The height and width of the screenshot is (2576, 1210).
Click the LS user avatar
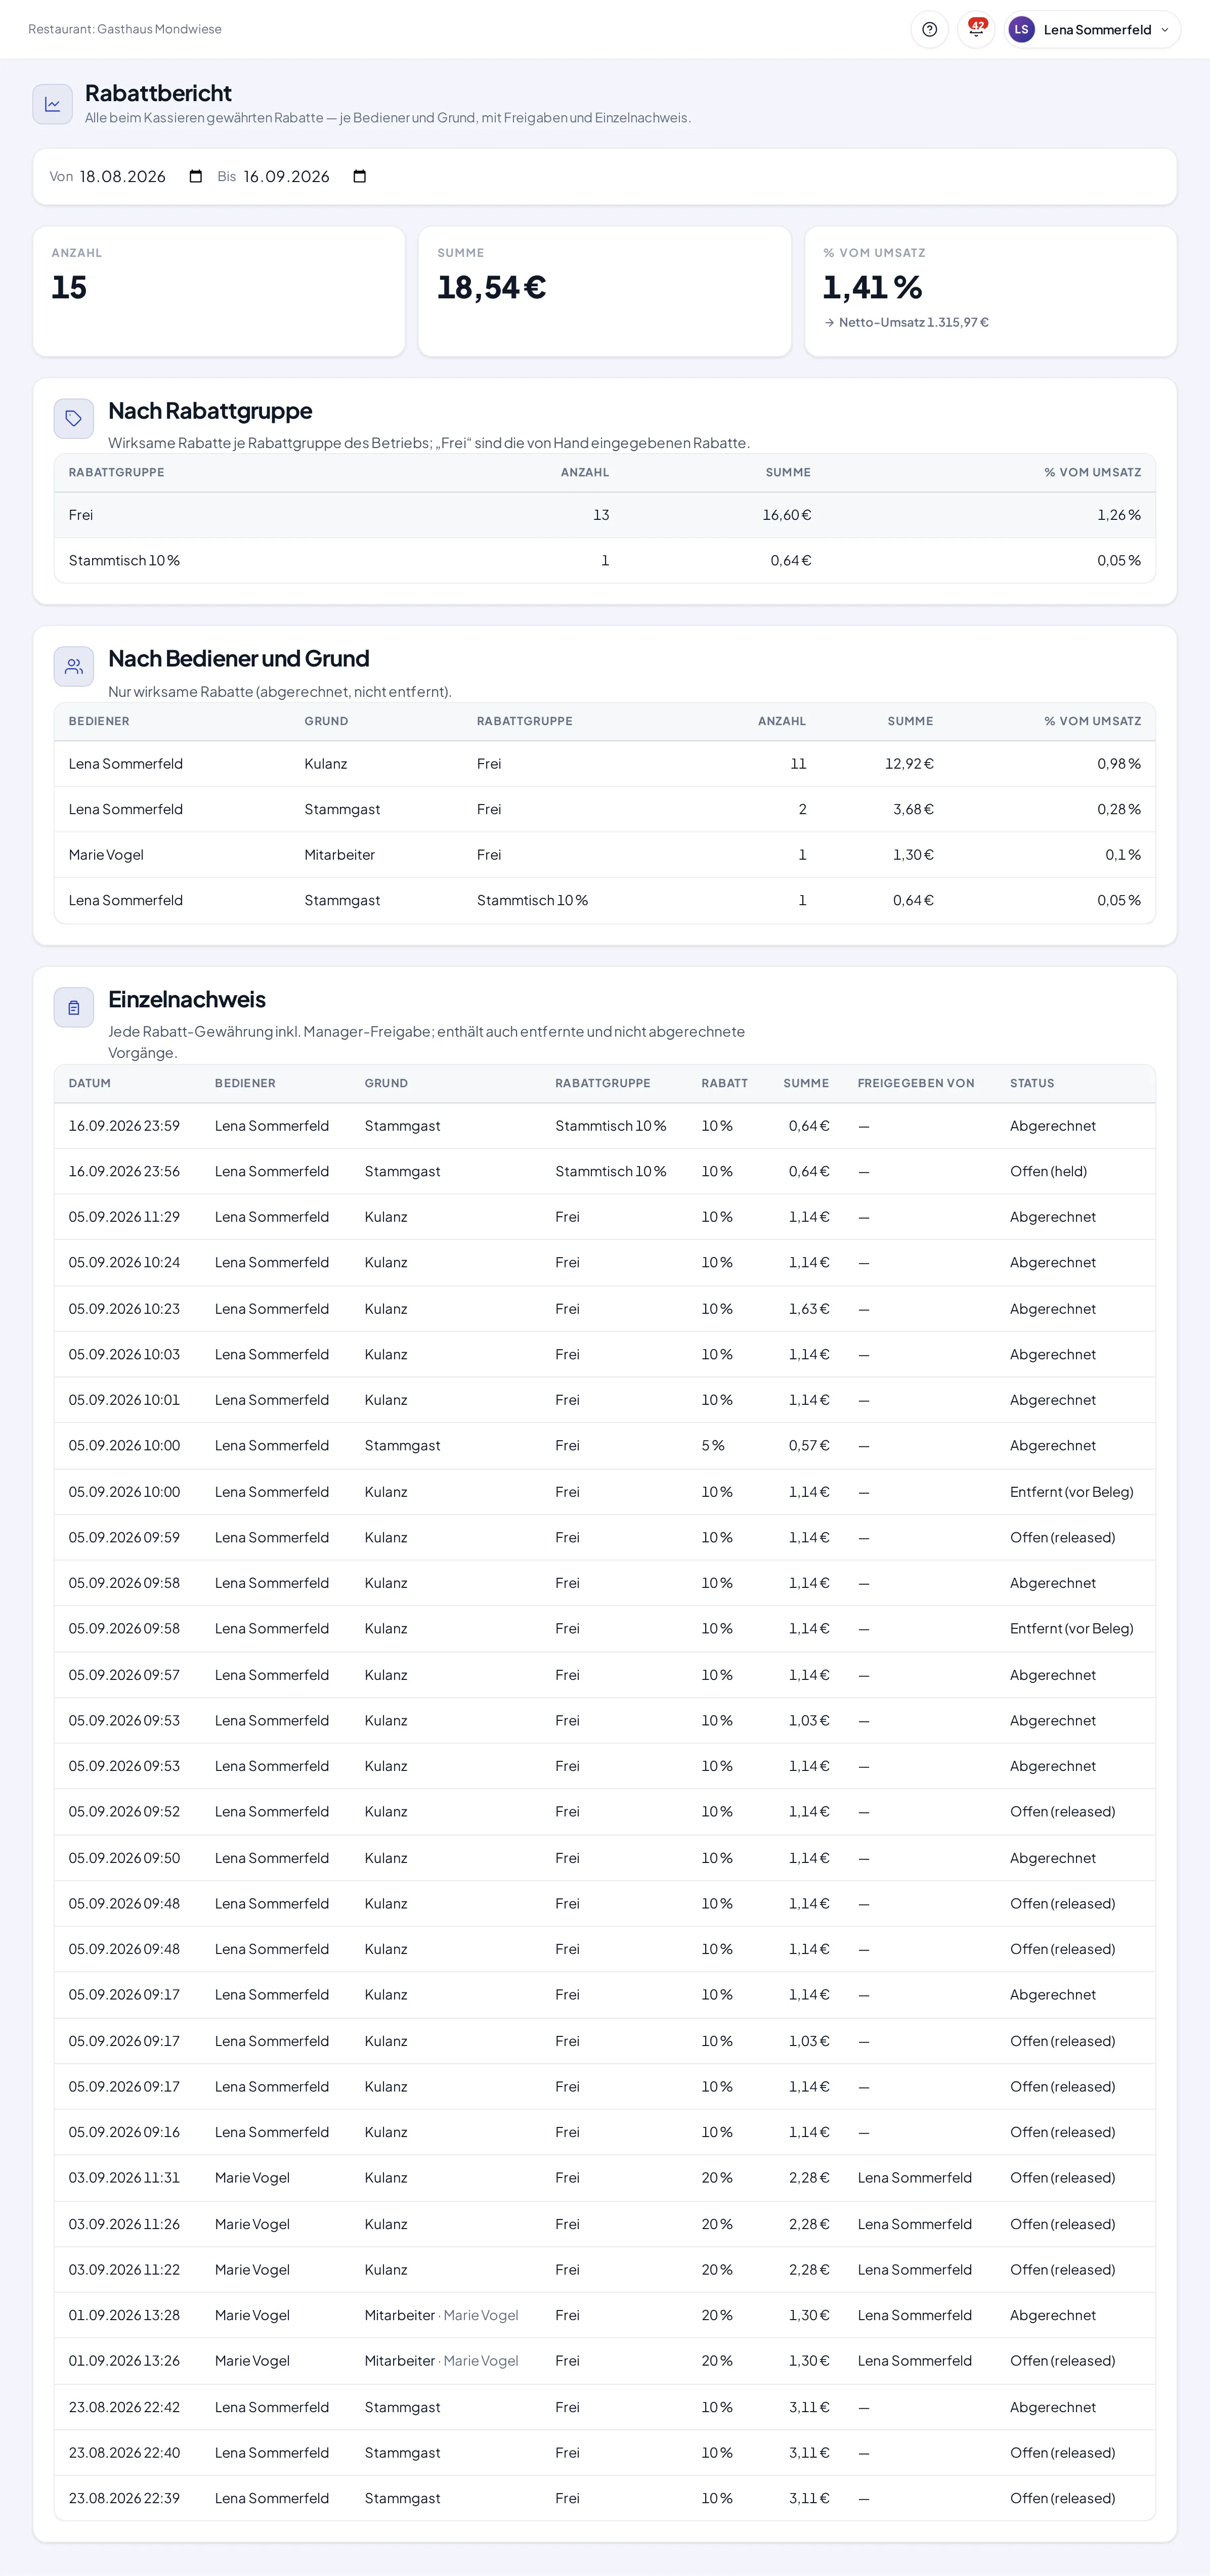(1021, 29)
